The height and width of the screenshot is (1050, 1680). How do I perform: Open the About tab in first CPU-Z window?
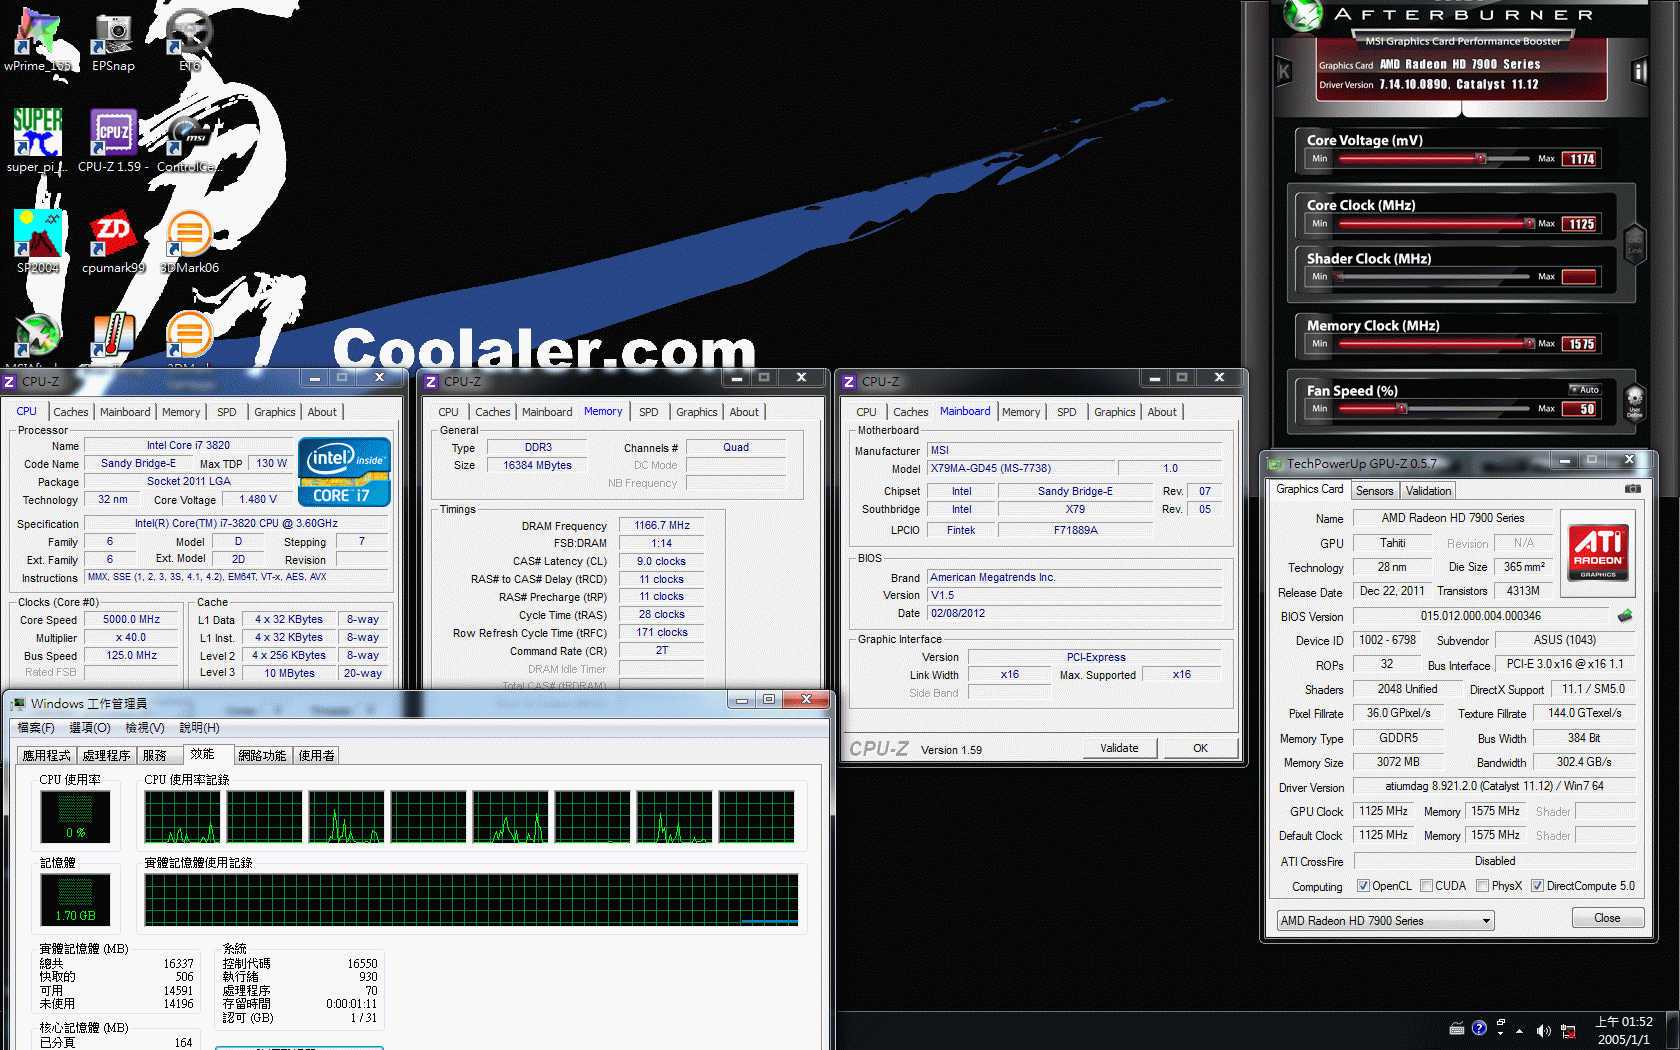322,412
